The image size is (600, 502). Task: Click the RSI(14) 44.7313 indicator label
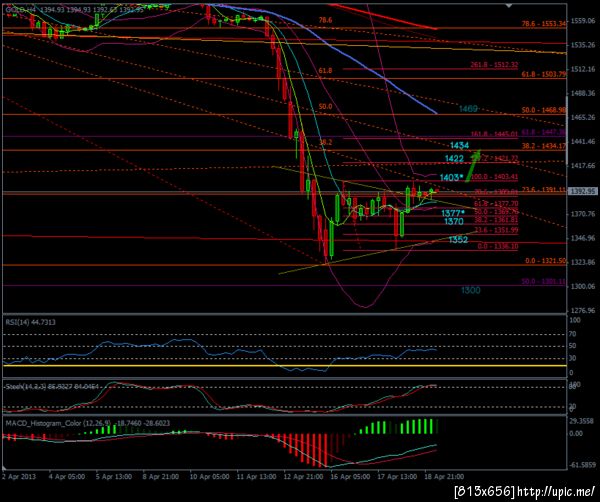(x=30, y=322)
